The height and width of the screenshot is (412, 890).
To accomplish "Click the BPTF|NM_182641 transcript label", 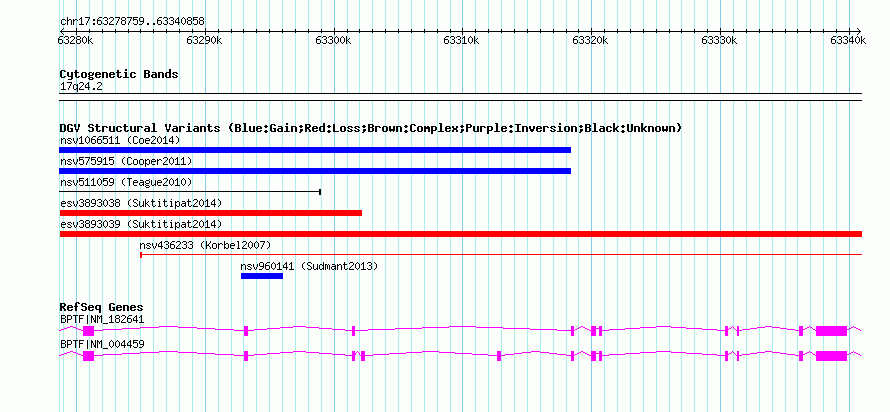I will 102,319.
